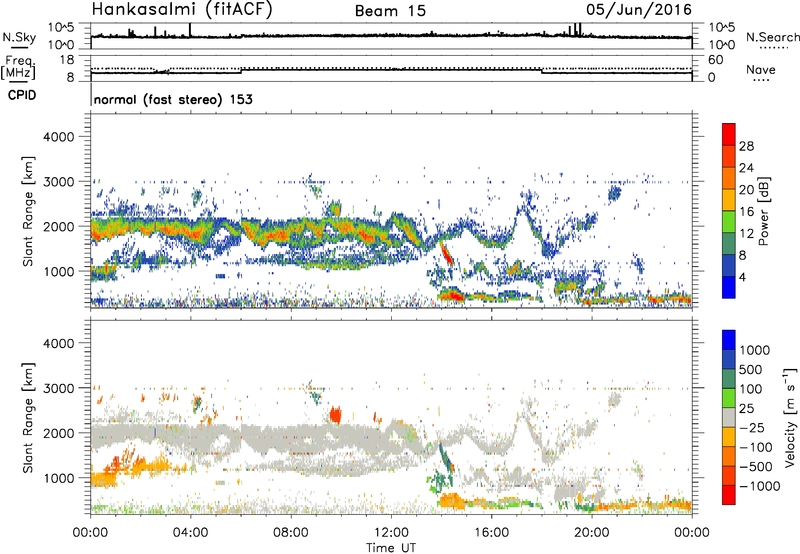Select the "Beam 15" header text
Screen dimensions: 800x554
click(x=390, y=11)
